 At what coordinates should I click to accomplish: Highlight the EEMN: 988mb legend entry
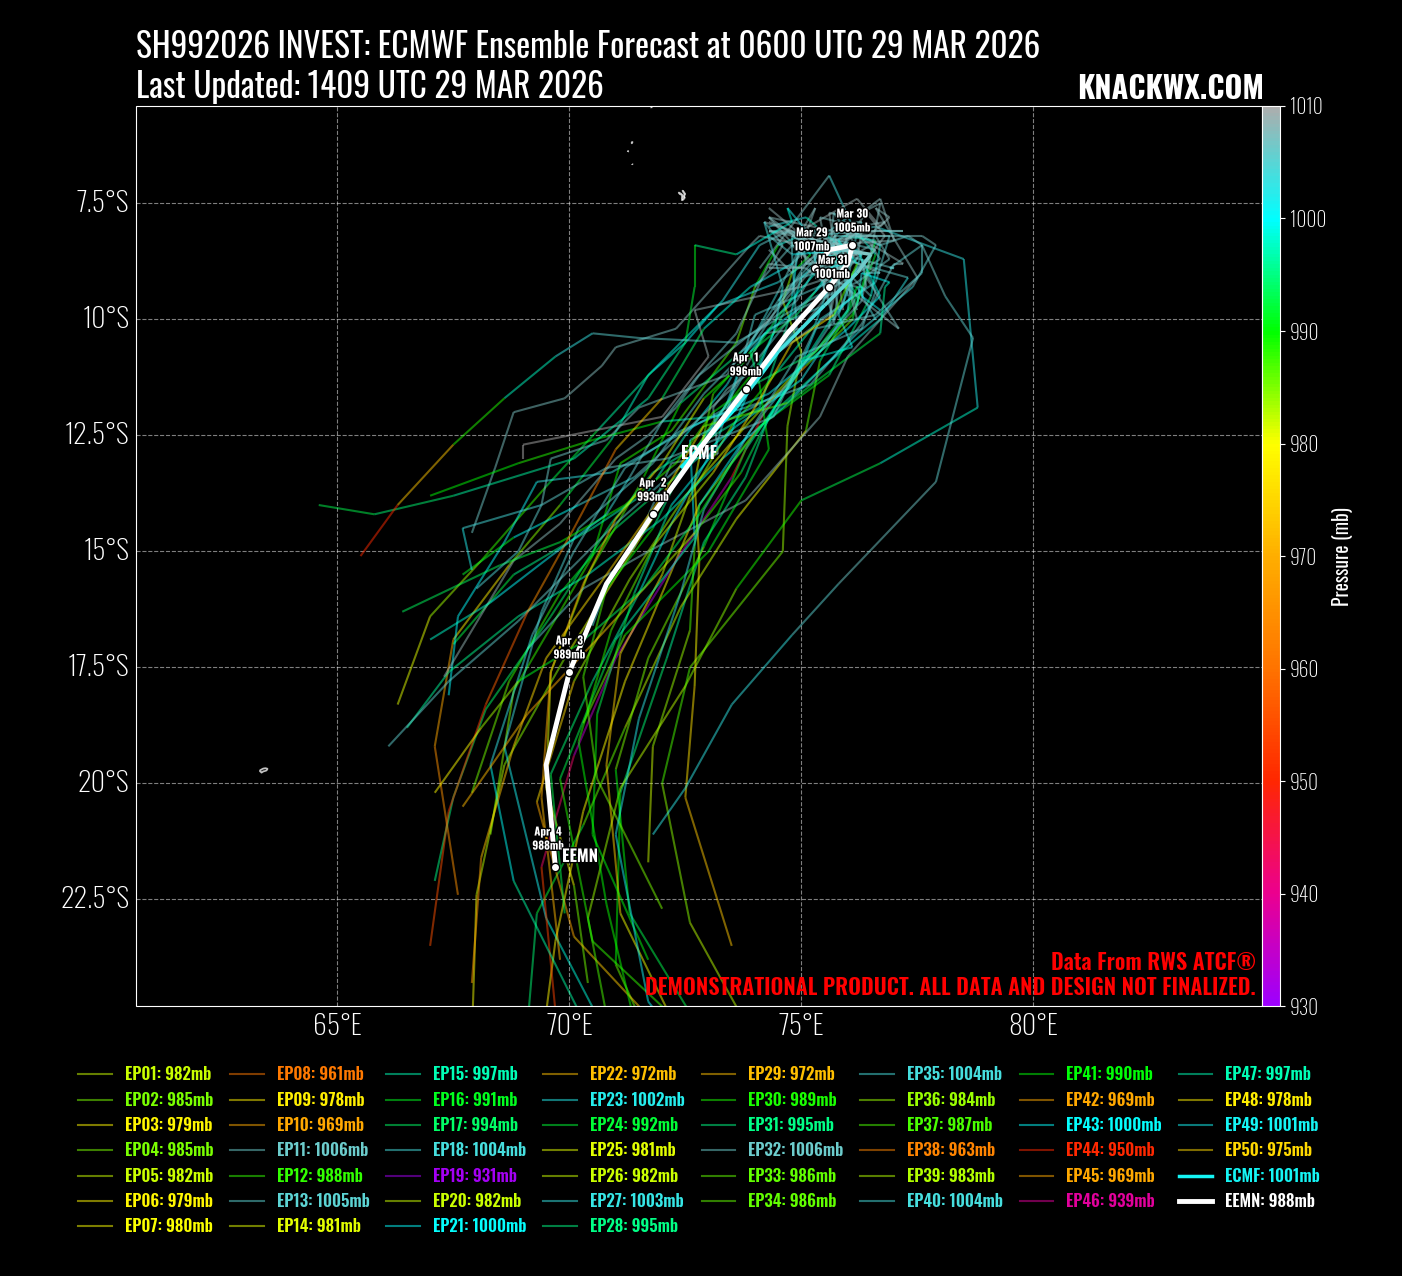(x=1269, y=1200)
